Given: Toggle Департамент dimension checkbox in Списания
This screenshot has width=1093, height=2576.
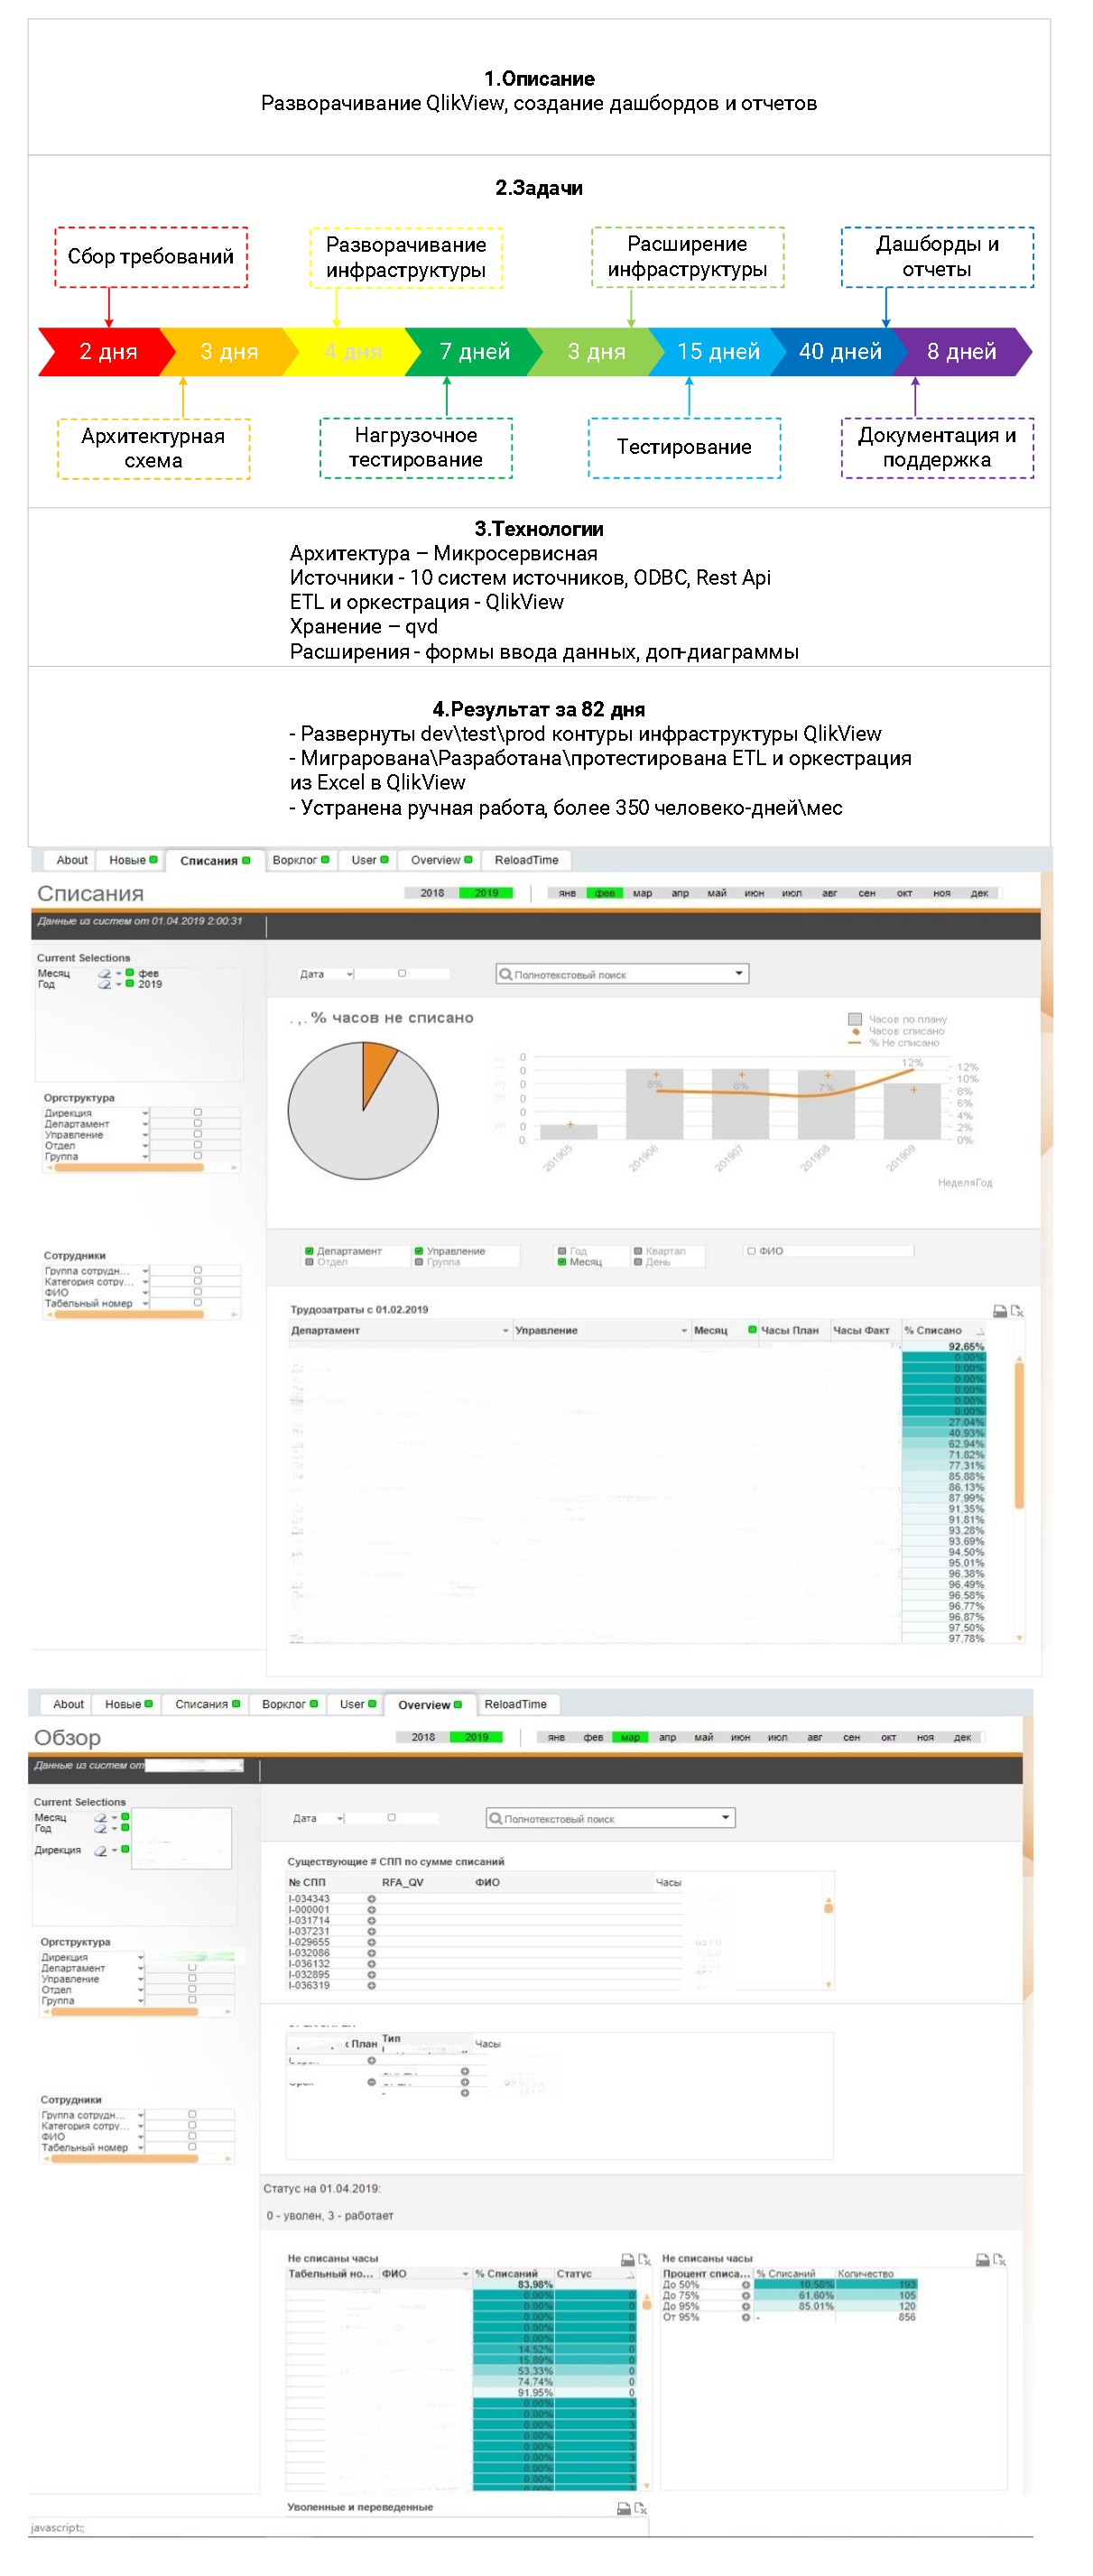Looking at the screenshot, I should click(x=309, y=1251).
